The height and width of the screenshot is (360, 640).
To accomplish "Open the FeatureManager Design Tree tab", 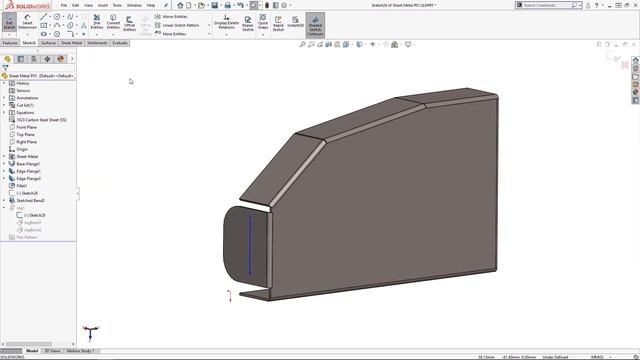I will [7, 59].
